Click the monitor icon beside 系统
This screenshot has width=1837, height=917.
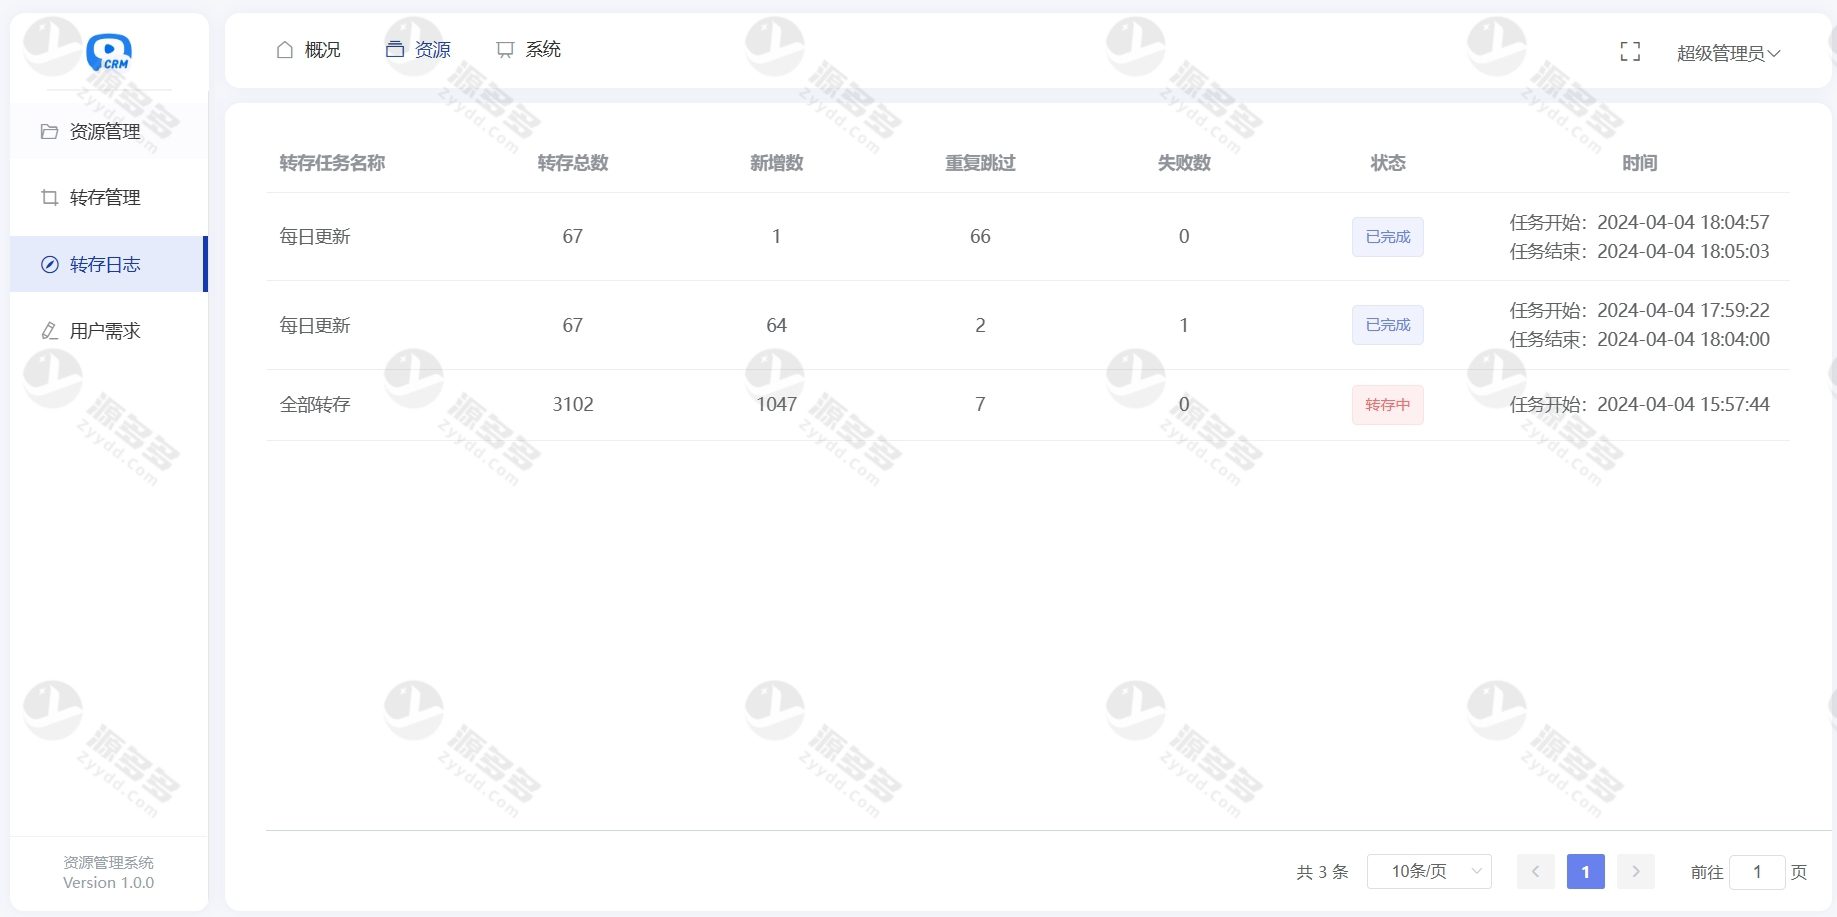[505, 50]
